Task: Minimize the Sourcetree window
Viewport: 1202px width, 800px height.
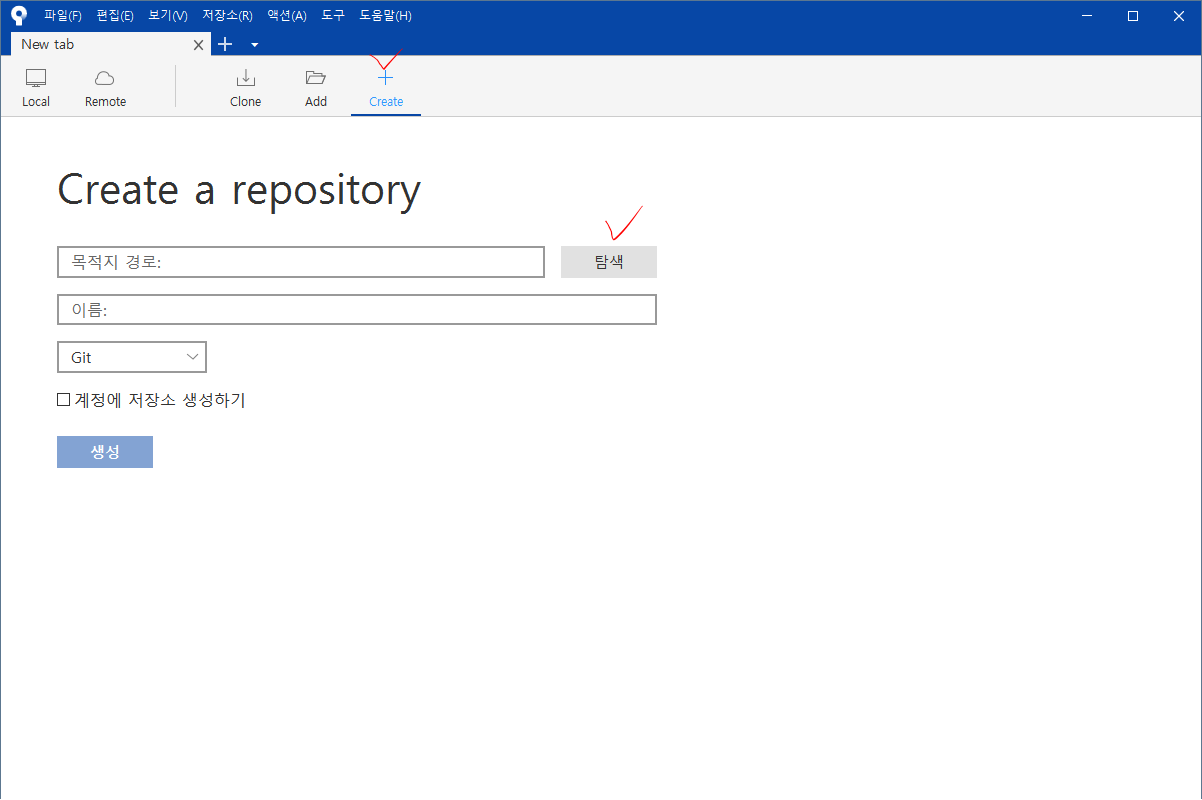Action: pyautogui.click(x=1087, y=15)
